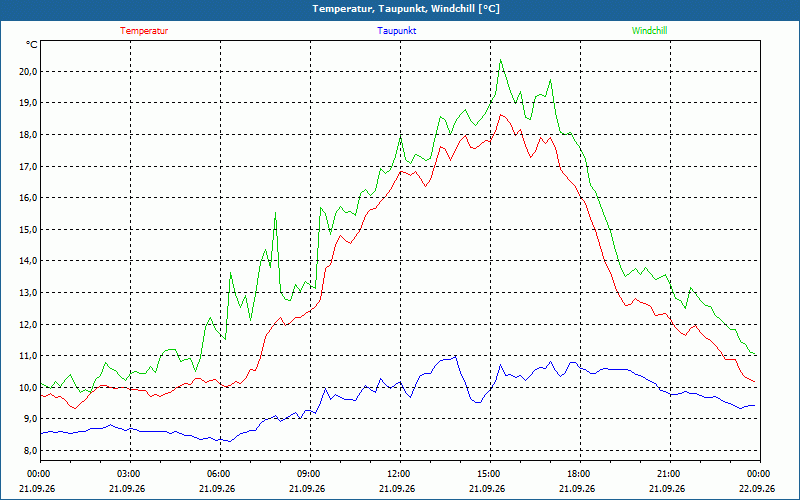
Task: Click the green Windchill peak after 15:00
Action: [501, 60]
